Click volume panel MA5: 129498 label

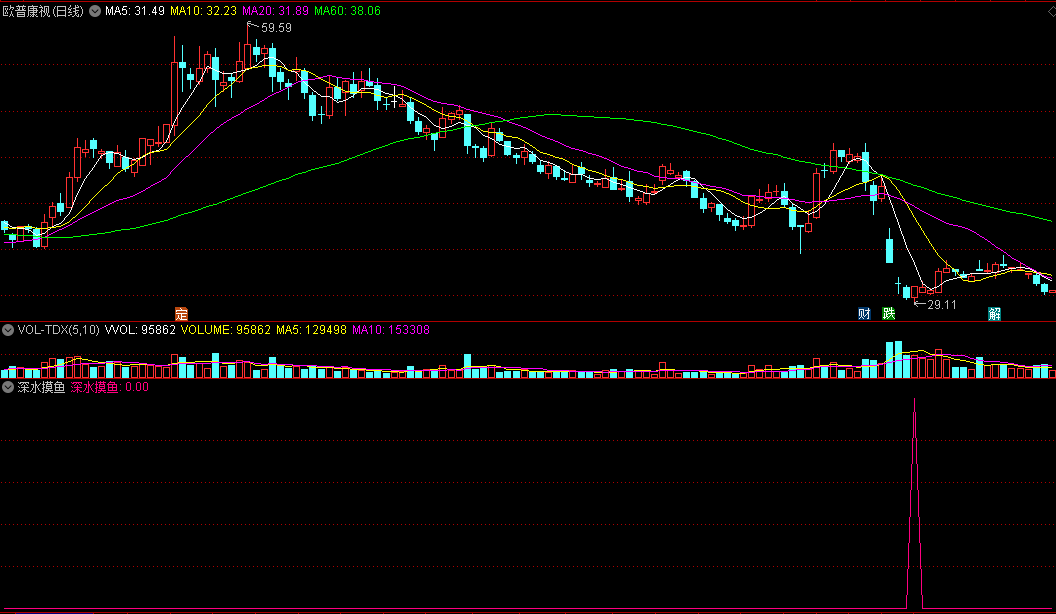[x=311, y=330]
